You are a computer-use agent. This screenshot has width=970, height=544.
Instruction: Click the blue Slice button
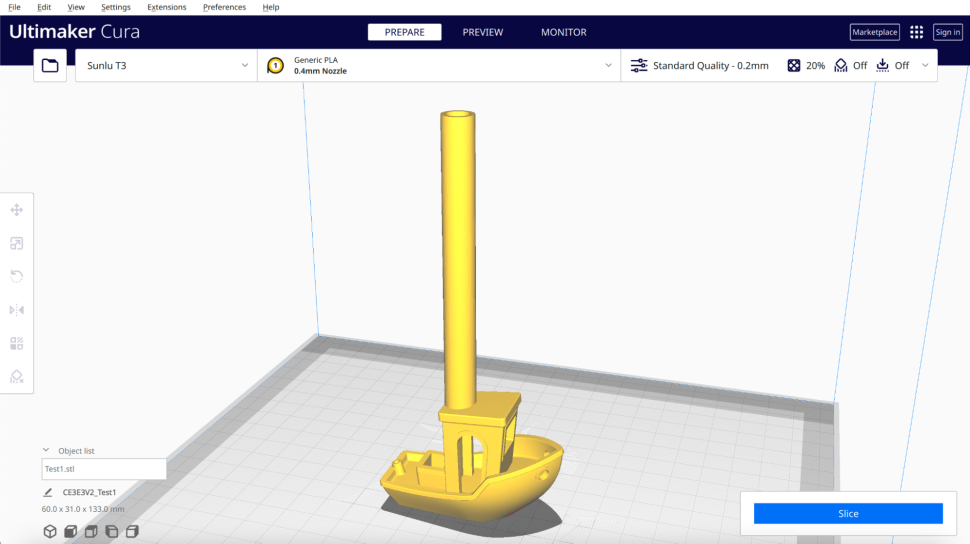(848, 514)
